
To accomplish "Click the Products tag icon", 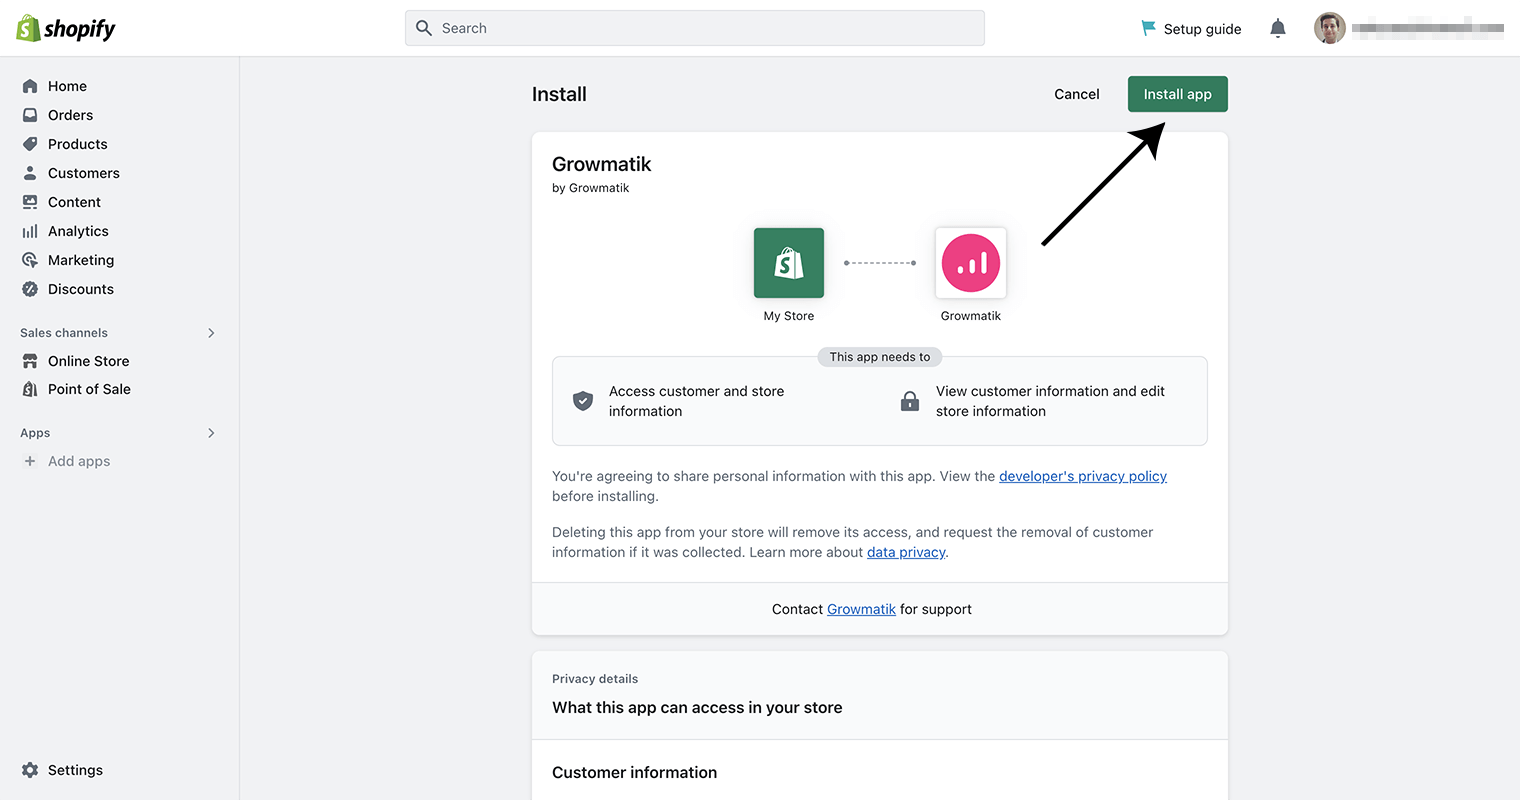I will (30, 144).
